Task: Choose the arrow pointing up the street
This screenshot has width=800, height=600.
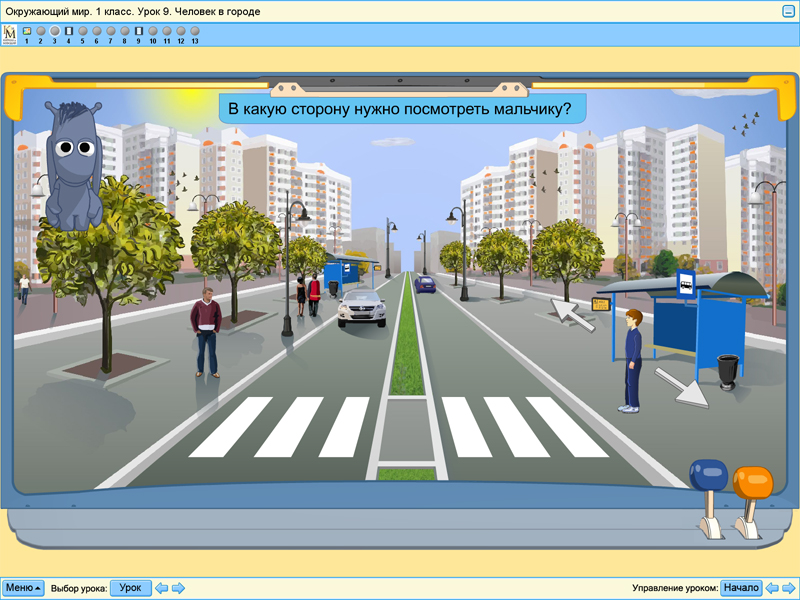Action: tap(572, 314)
